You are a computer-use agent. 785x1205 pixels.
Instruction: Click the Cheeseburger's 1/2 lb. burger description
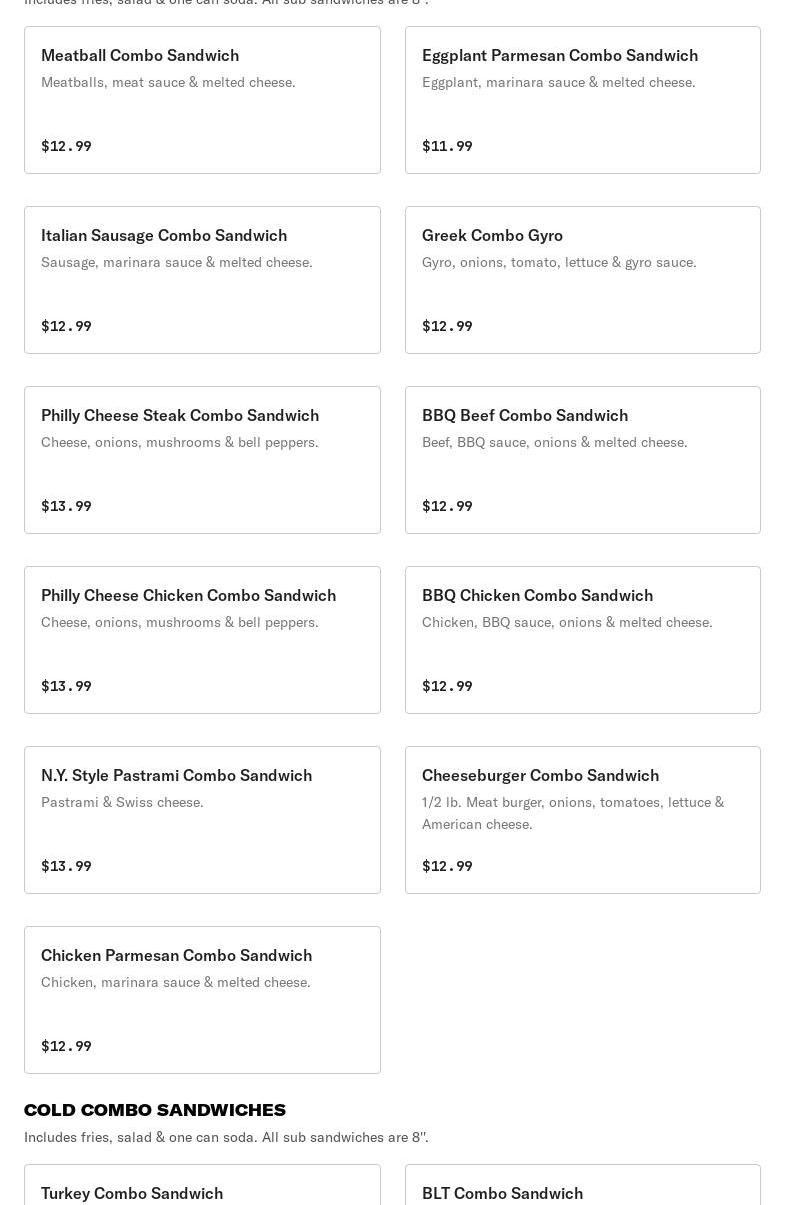coord(572,813)
